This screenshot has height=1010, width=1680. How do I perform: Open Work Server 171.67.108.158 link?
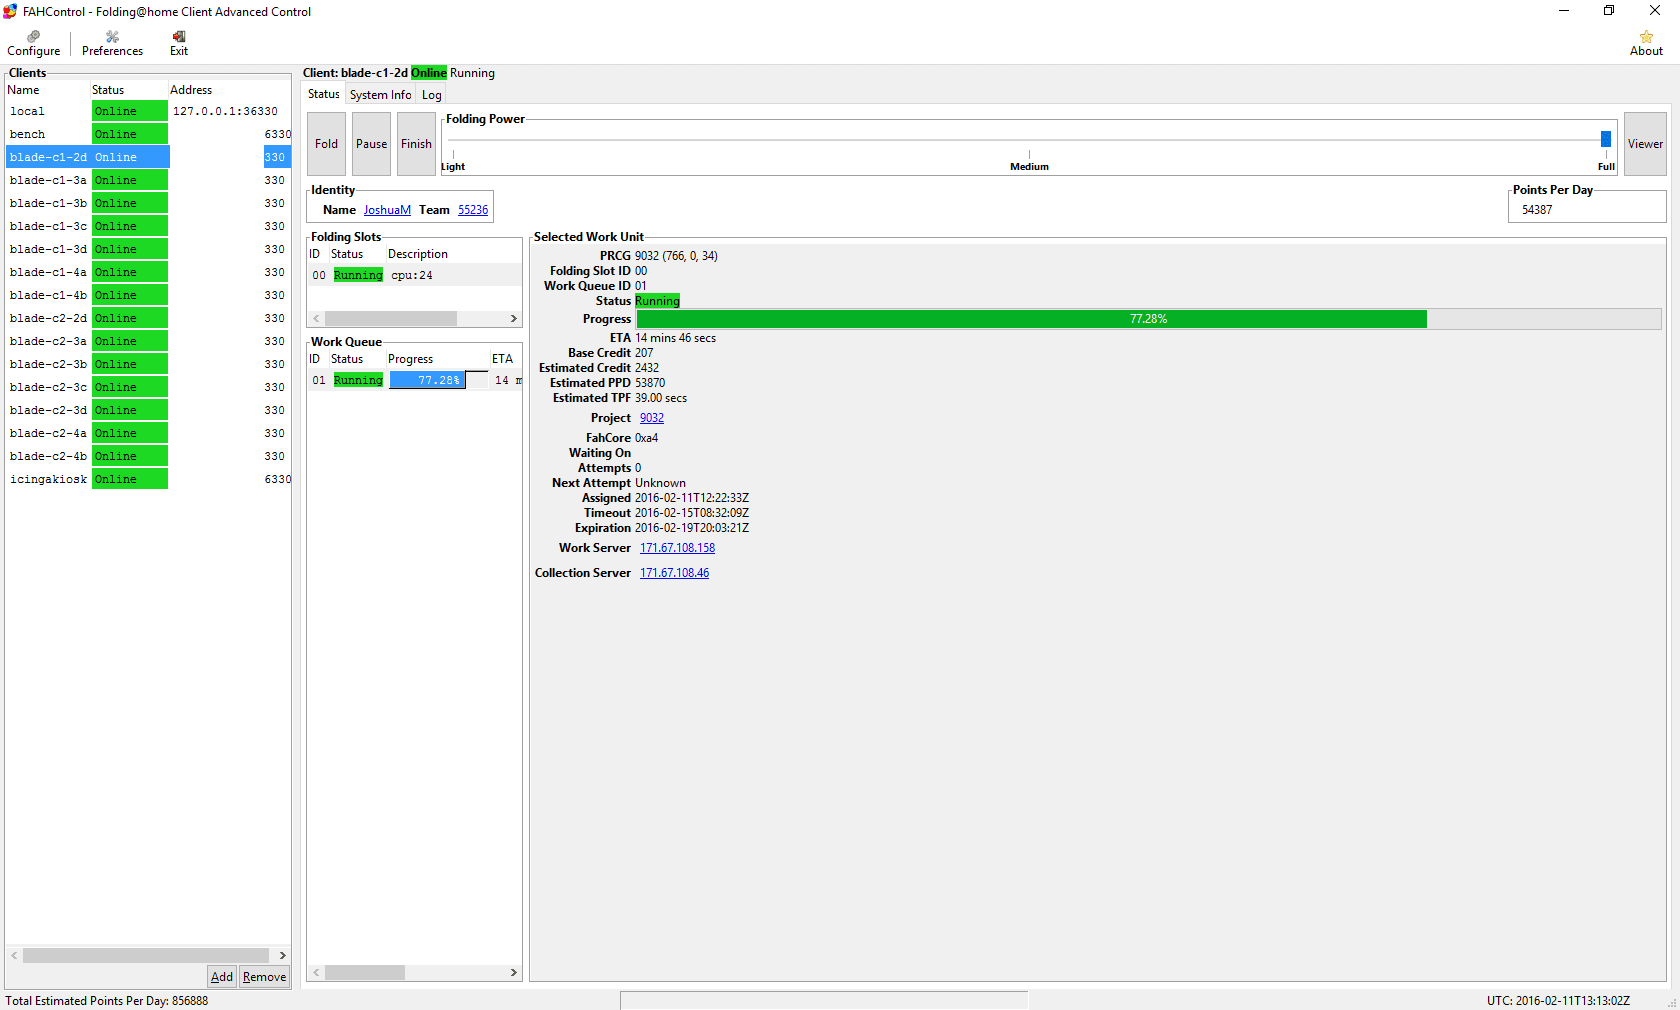tap(677, 548)
